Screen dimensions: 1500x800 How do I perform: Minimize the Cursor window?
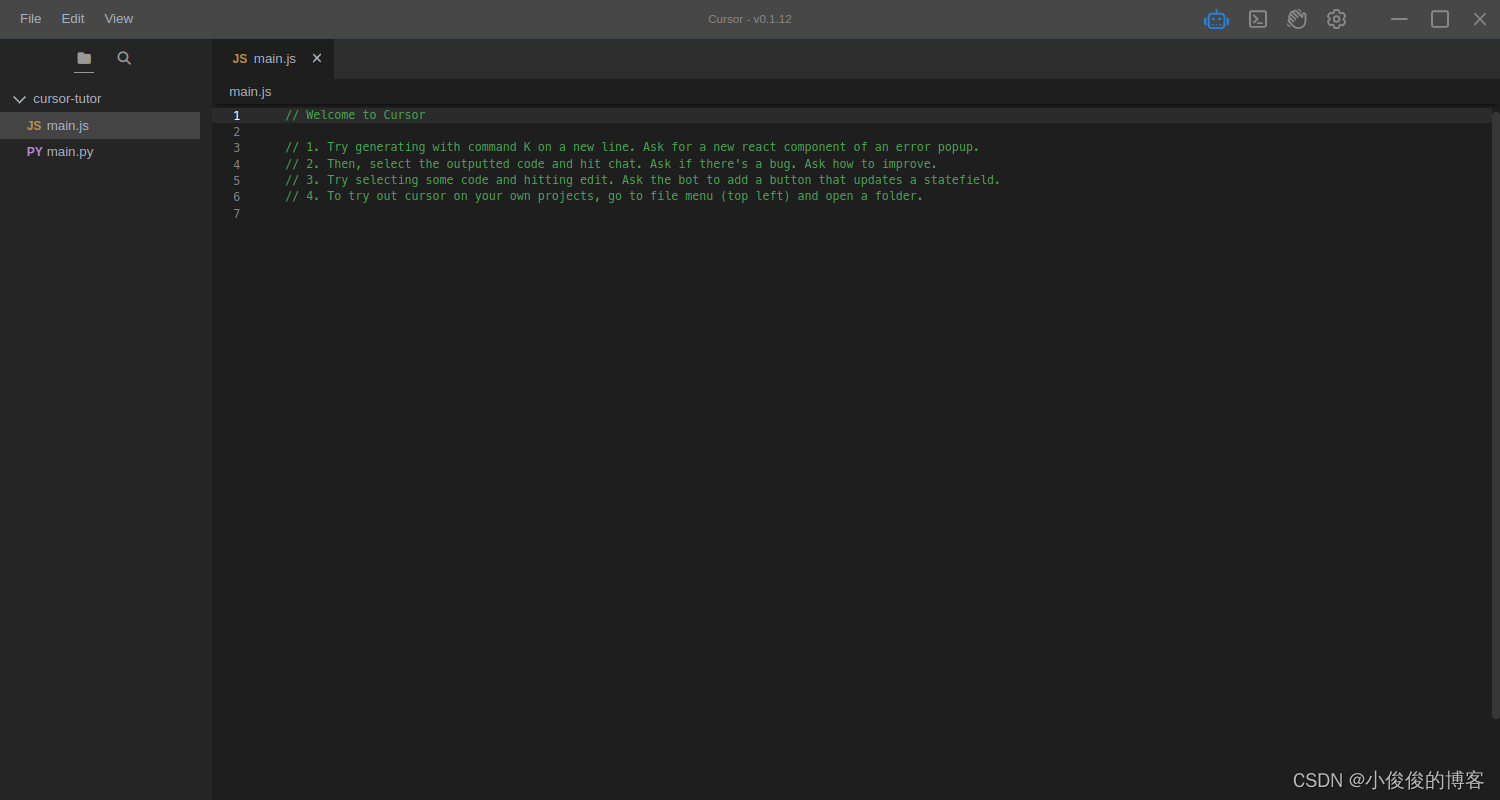1399,19
